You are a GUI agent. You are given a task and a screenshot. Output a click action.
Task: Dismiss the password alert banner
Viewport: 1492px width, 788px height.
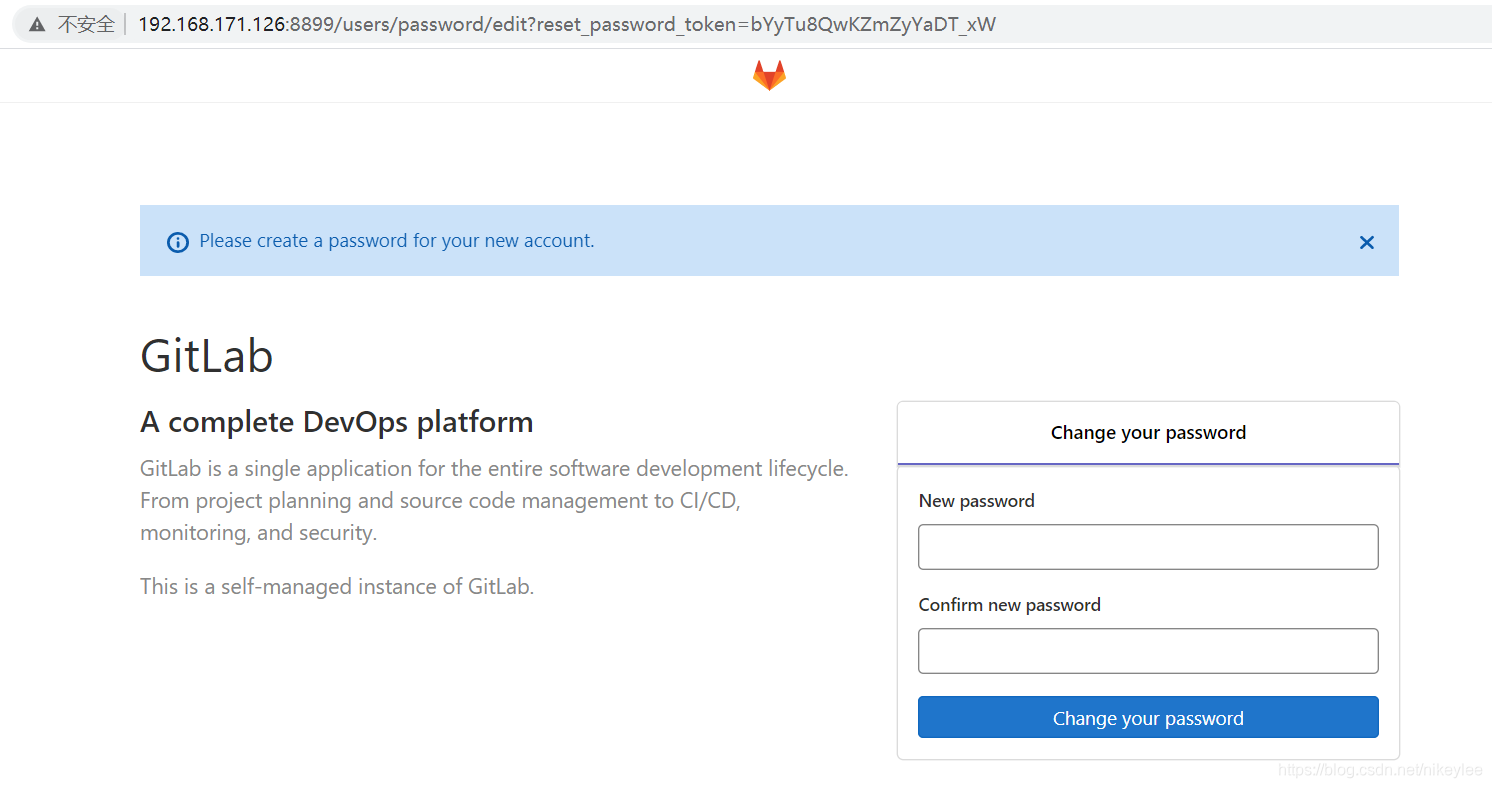tap(1367, 242)
